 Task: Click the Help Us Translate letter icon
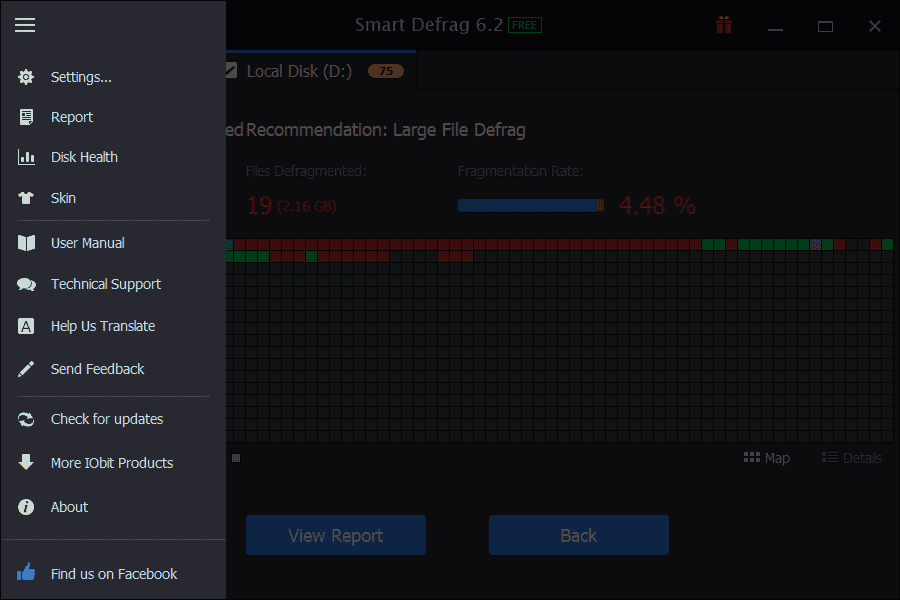[26, 326]
